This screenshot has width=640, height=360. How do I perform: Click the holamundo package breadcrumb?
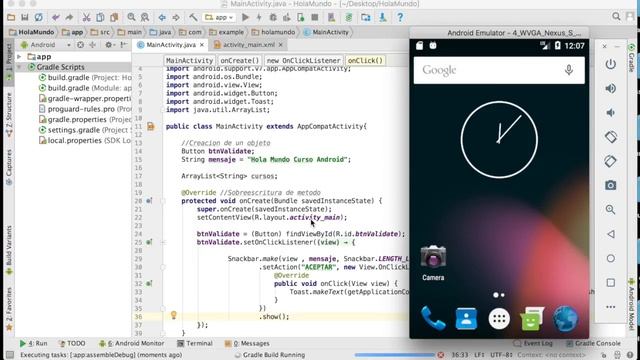[273, 32]
